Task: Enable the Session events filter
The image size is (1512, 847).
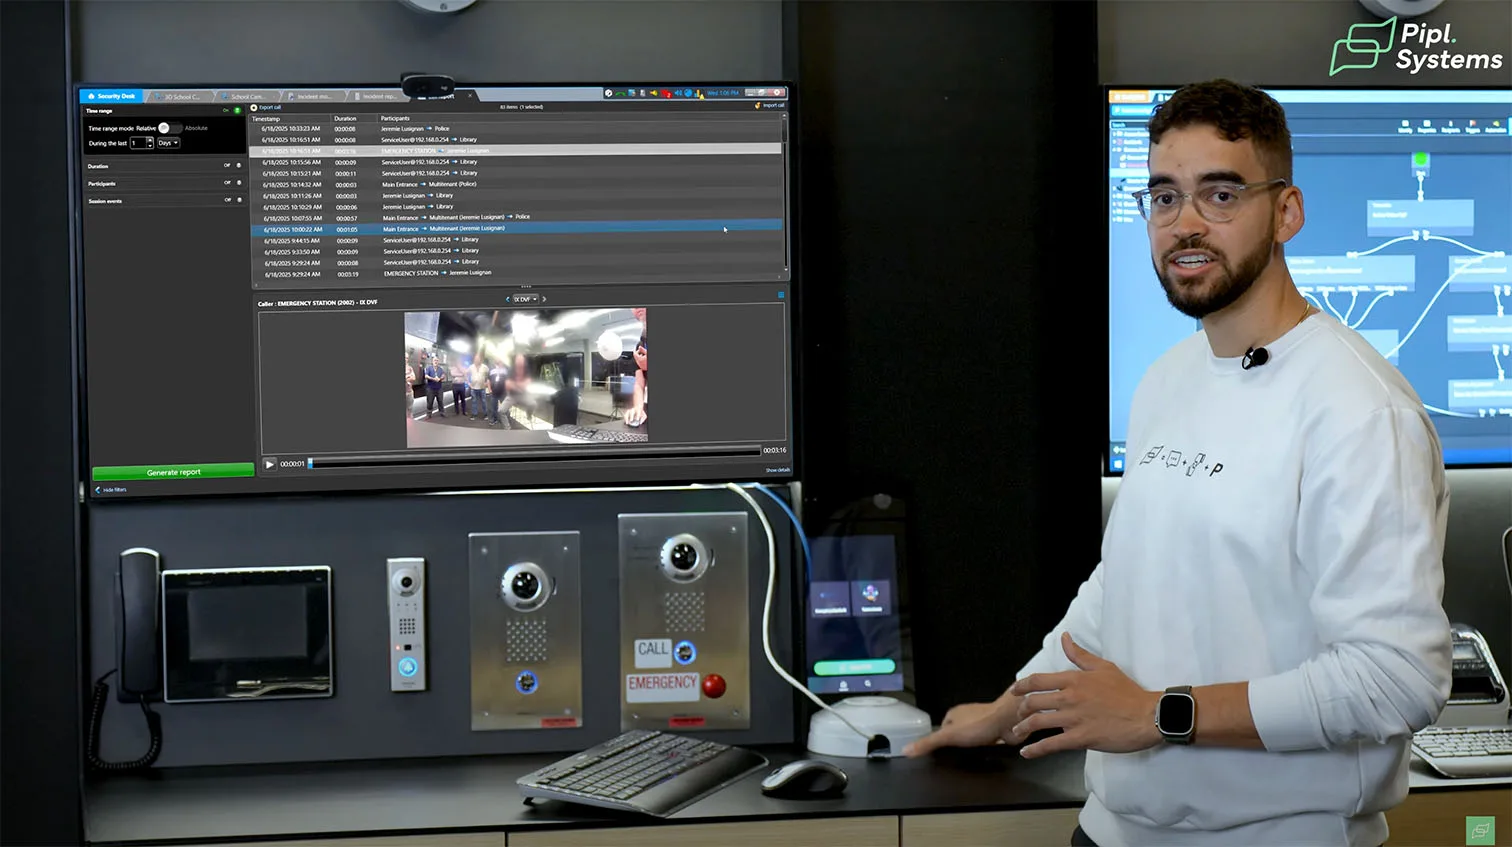Action: (x=239, y=200)
